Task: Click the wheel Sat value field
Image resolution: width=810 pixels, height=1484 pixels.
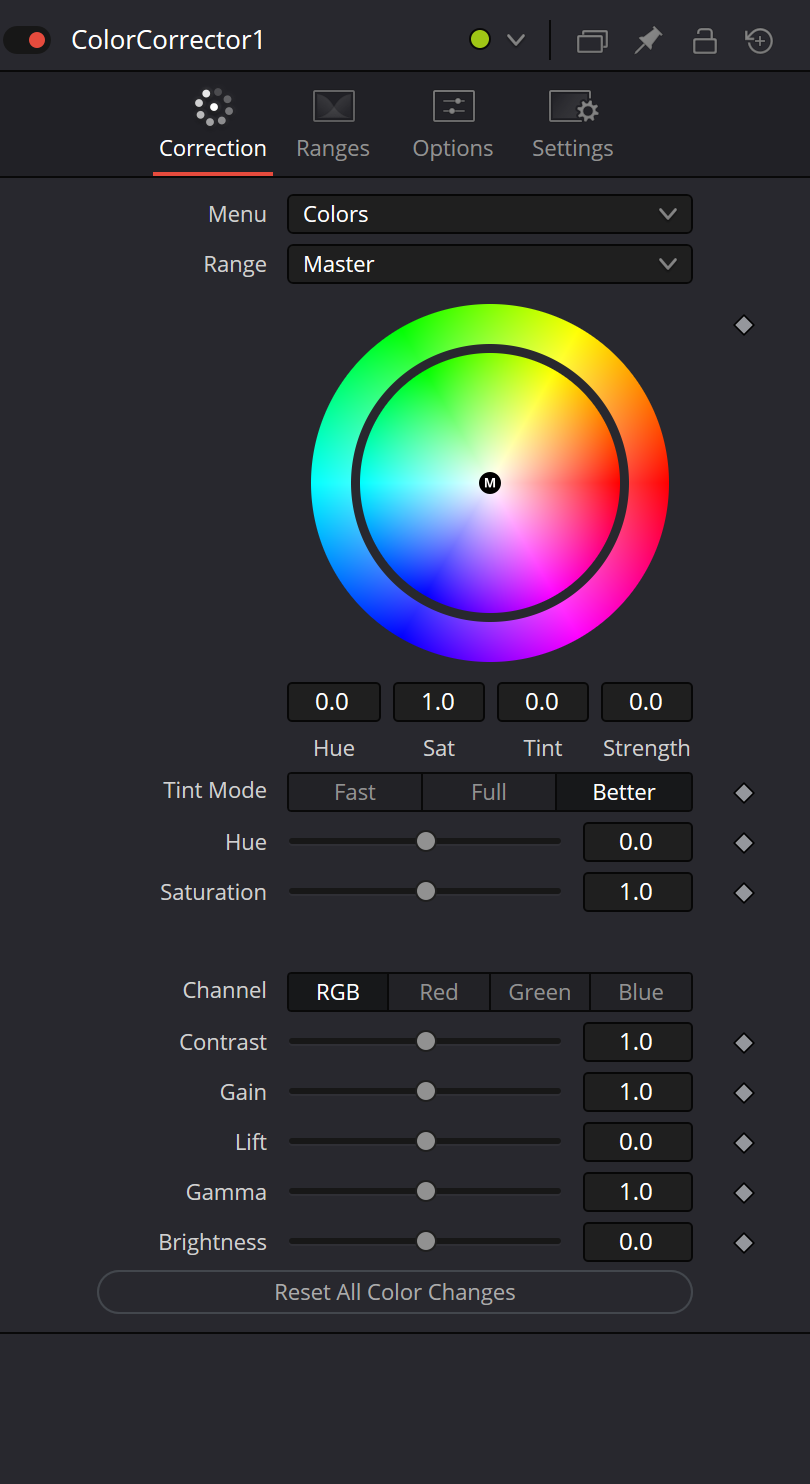Action: [439, 702]
